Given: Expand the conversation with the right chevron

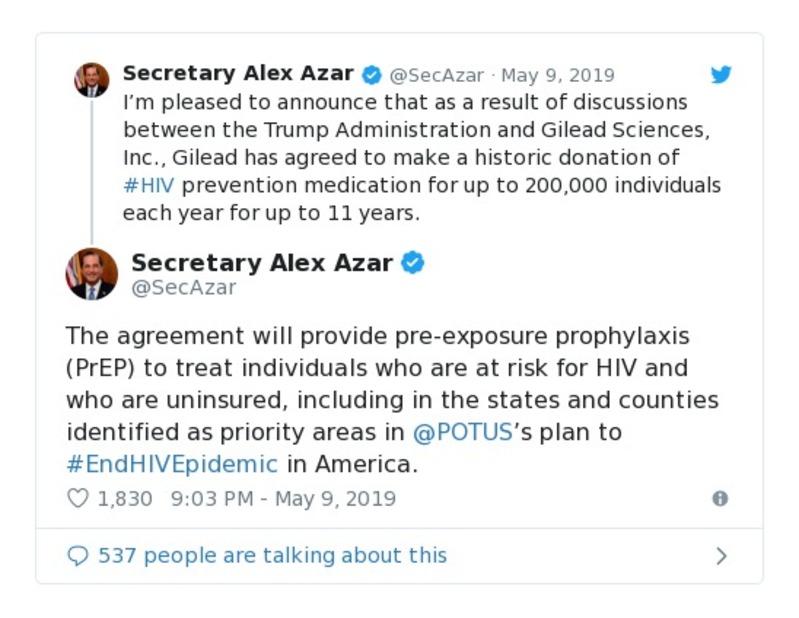Looking at the screenshot, I should 721,556.
